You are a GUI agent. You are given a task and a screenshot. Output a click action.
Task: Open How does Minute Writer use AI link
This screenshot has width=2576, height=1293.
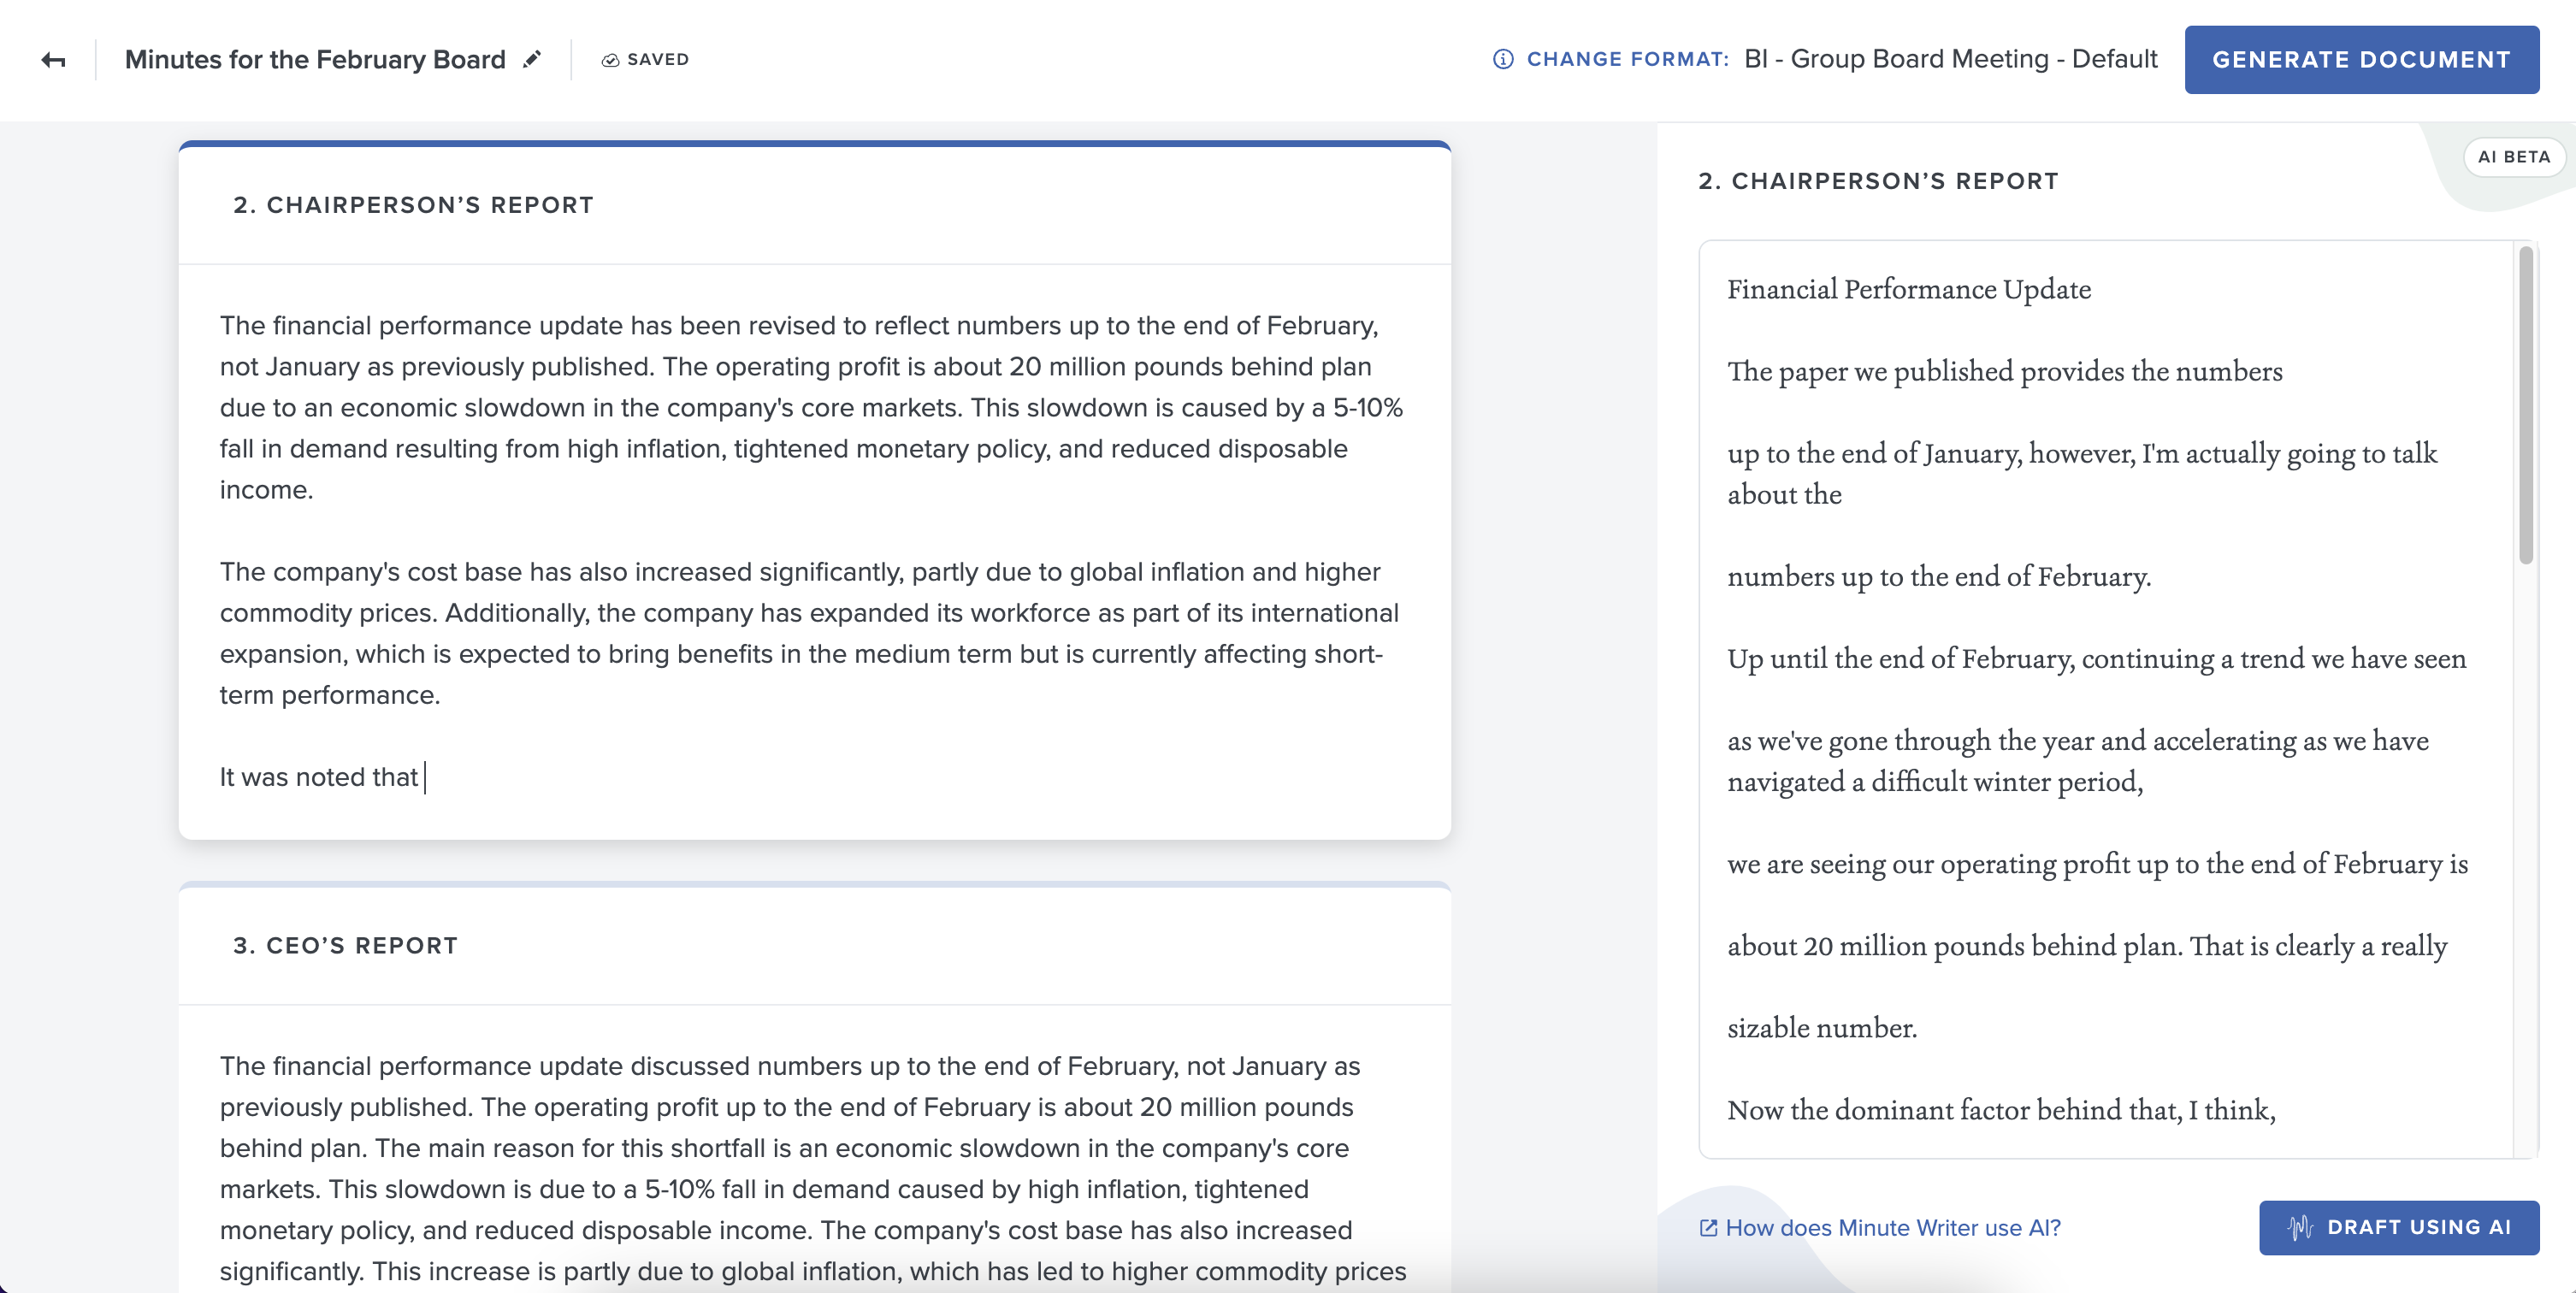pos(1892,1228)
